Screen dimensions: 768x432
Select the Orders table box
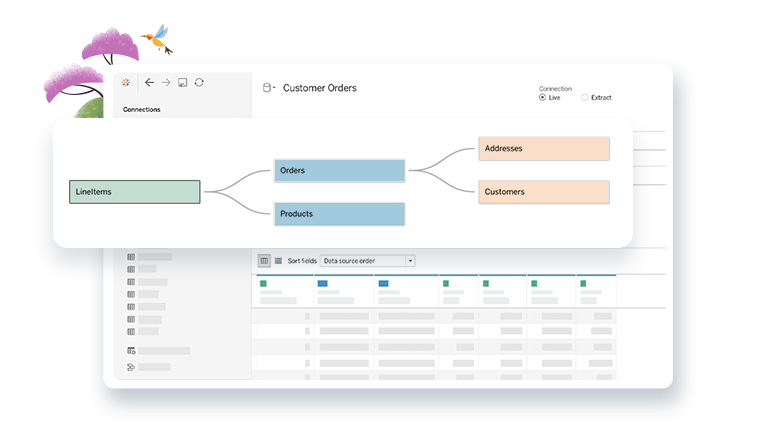pos(340,171)
